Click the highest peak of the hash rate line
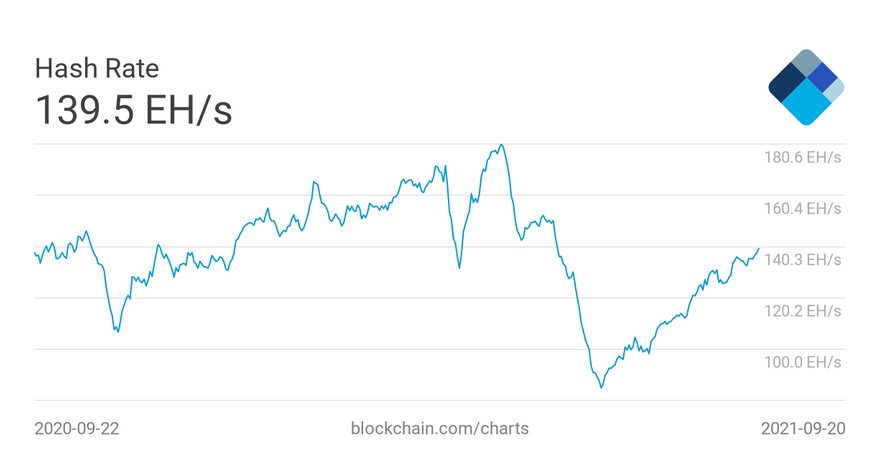 click(x=502, y=145)
